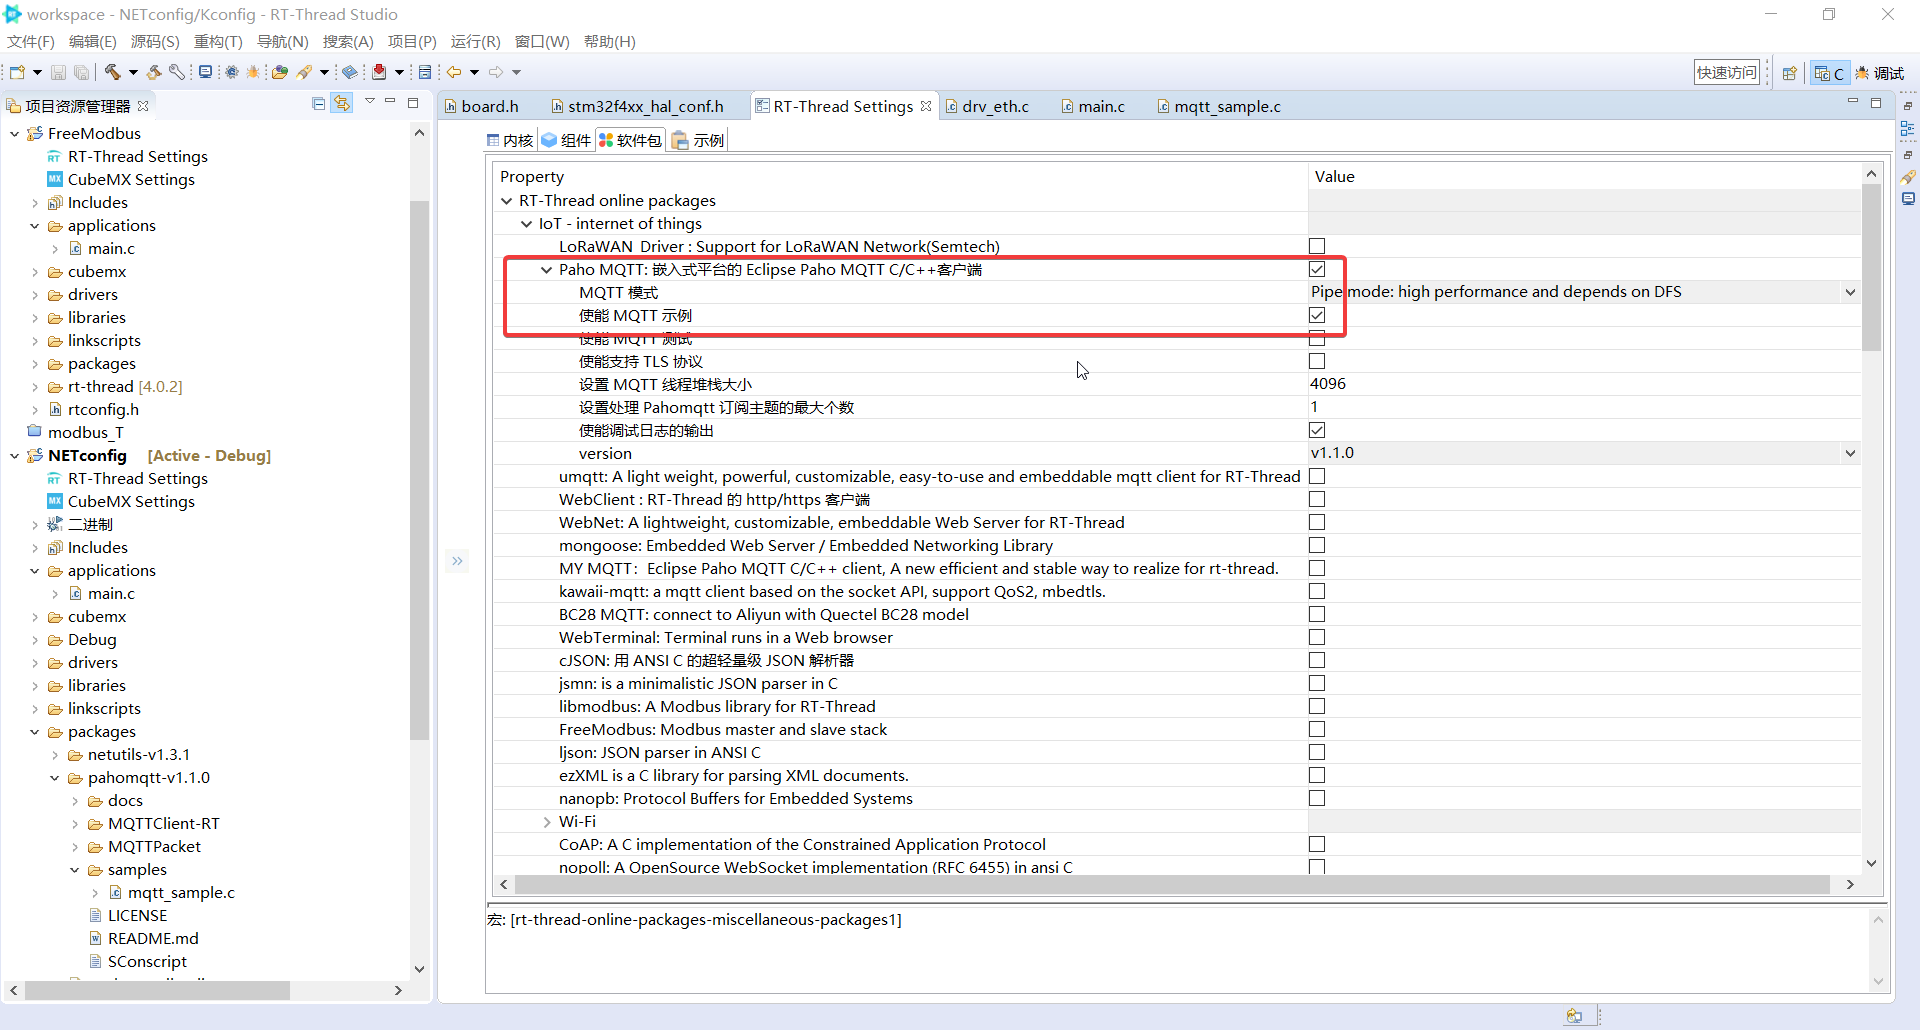Uncheck 使能 MQTT 示例 checkbox
The image size is (1920, 1030).
pyautogui.click(x=1317, y=315)
